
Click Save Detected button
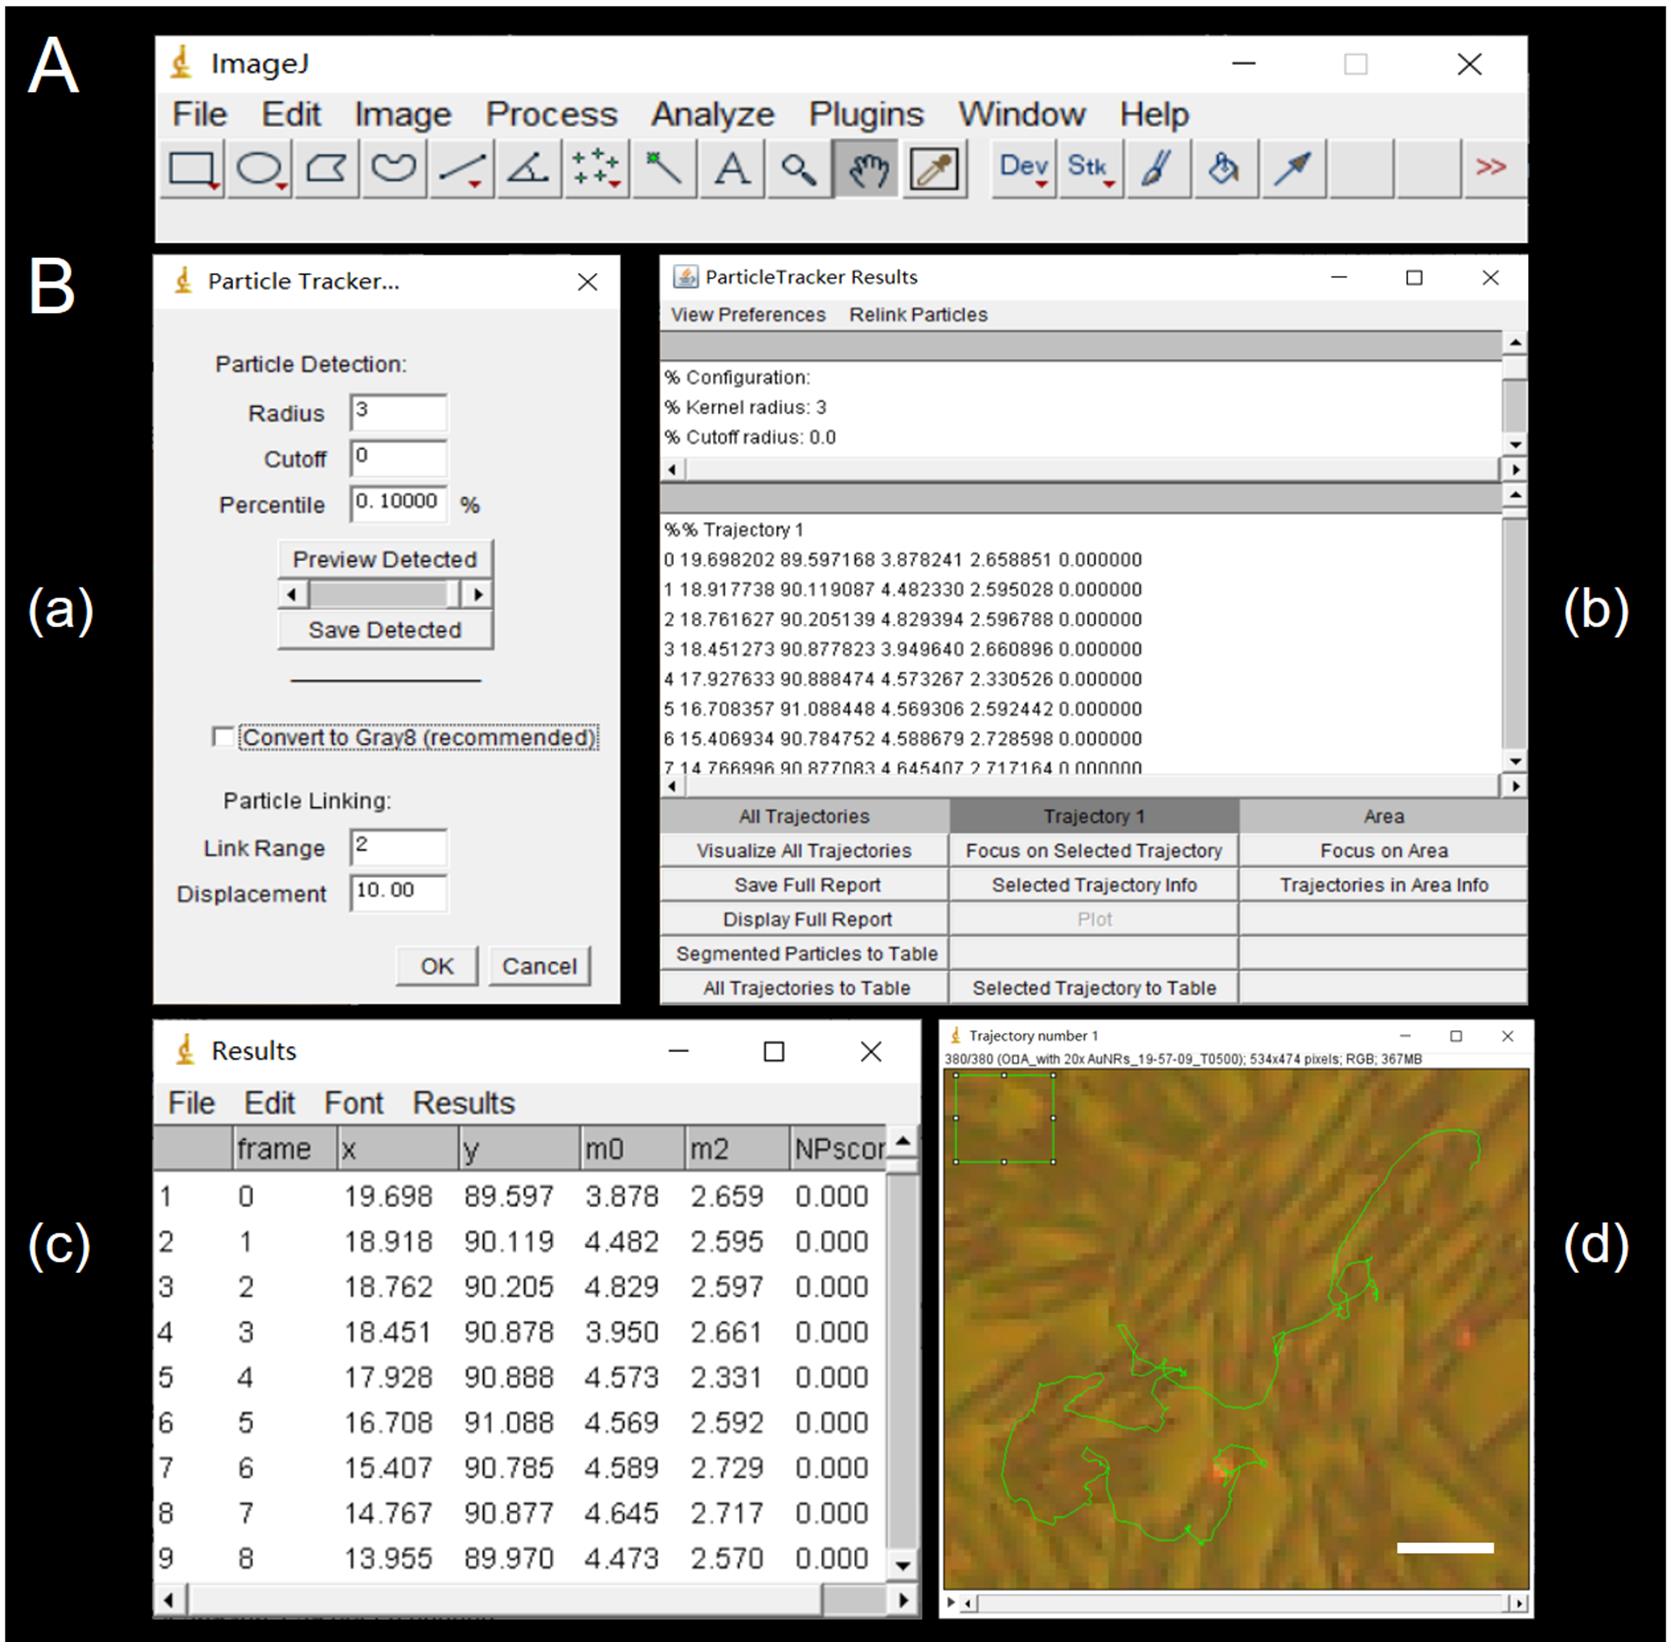point(385,630)
